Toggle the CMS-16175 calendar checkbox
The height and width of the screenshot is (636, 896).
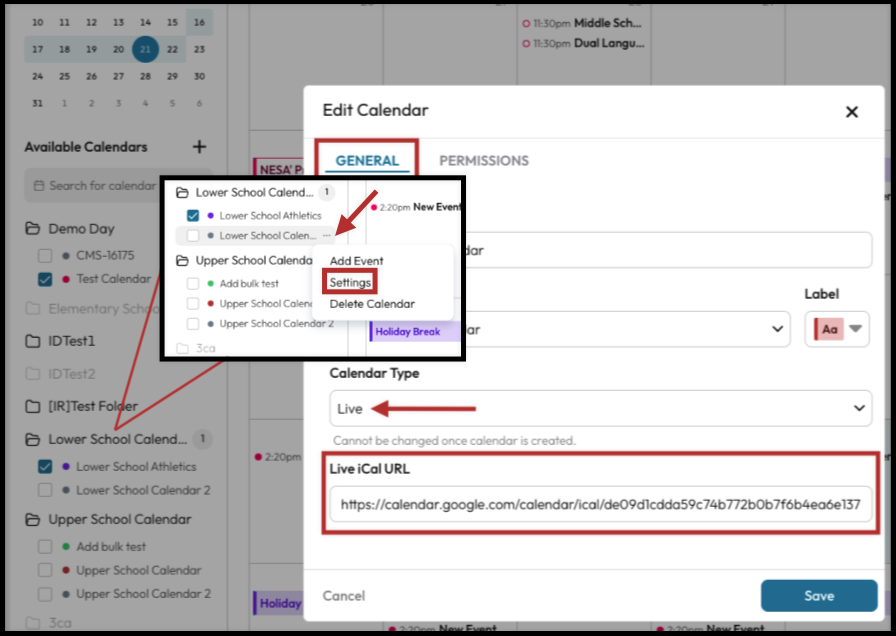click(45, 255)
